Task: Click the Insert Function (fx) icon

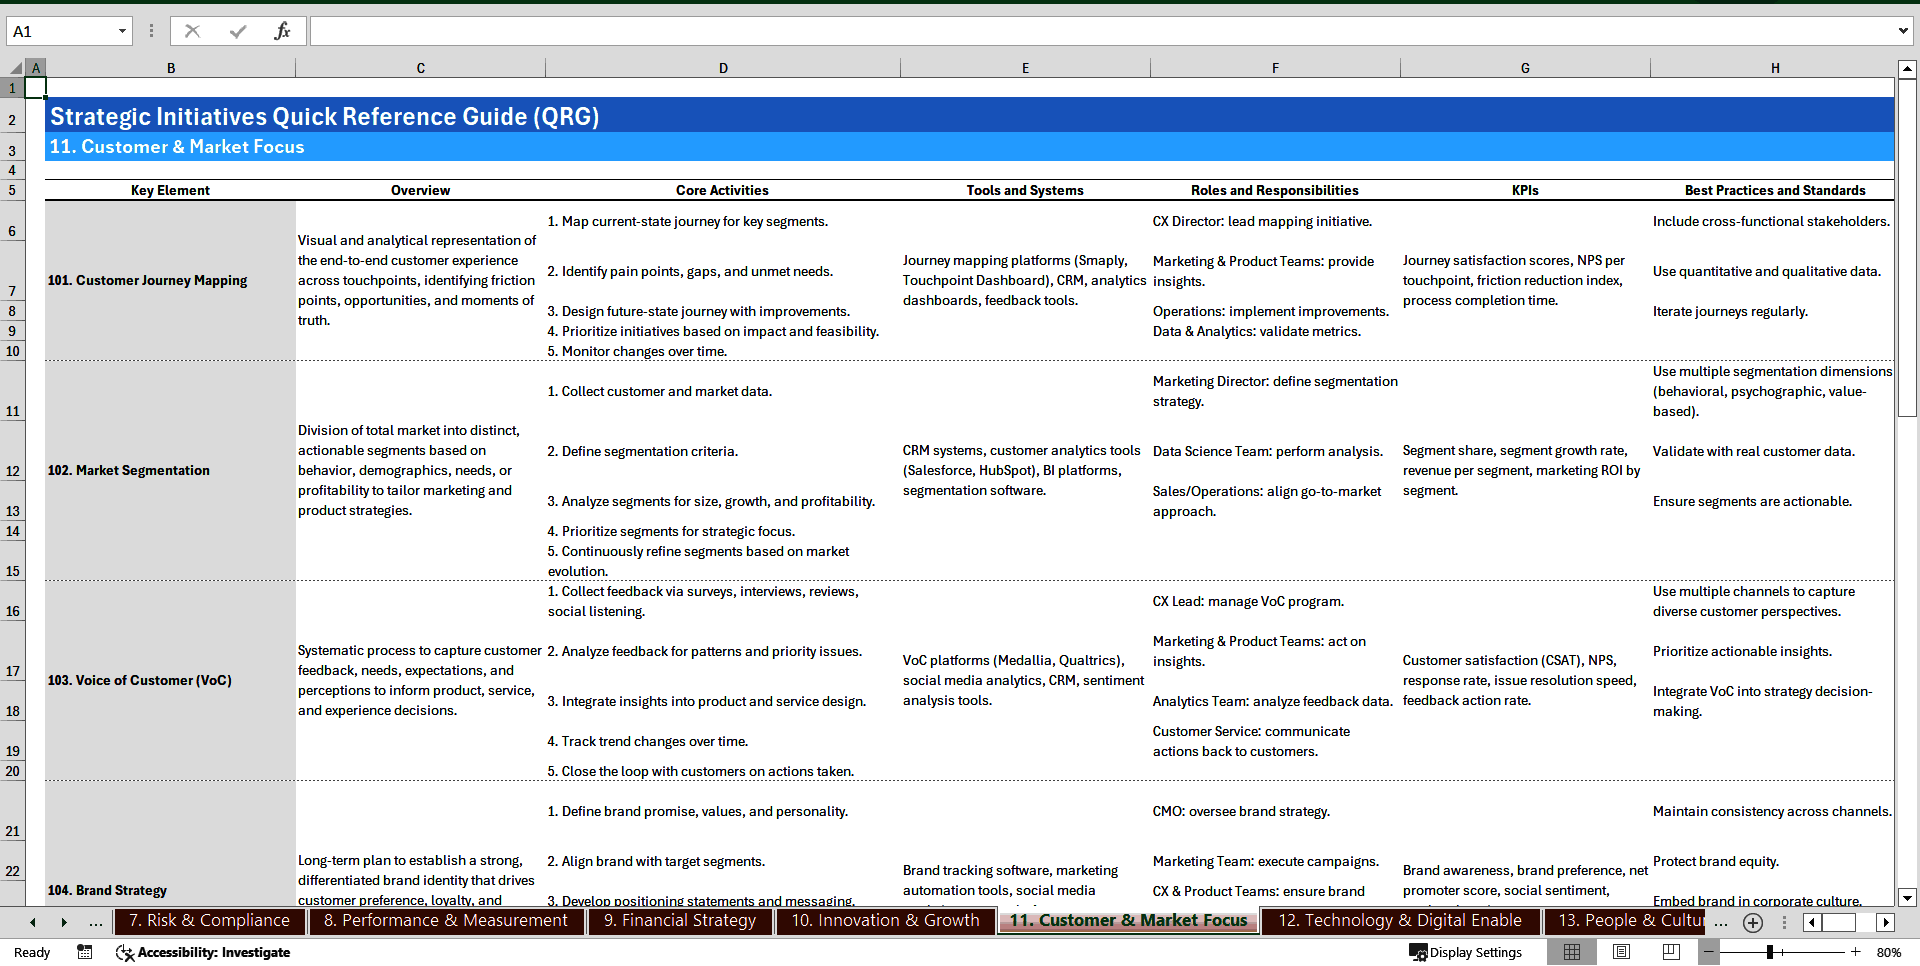Action: [x=283, y=31]
